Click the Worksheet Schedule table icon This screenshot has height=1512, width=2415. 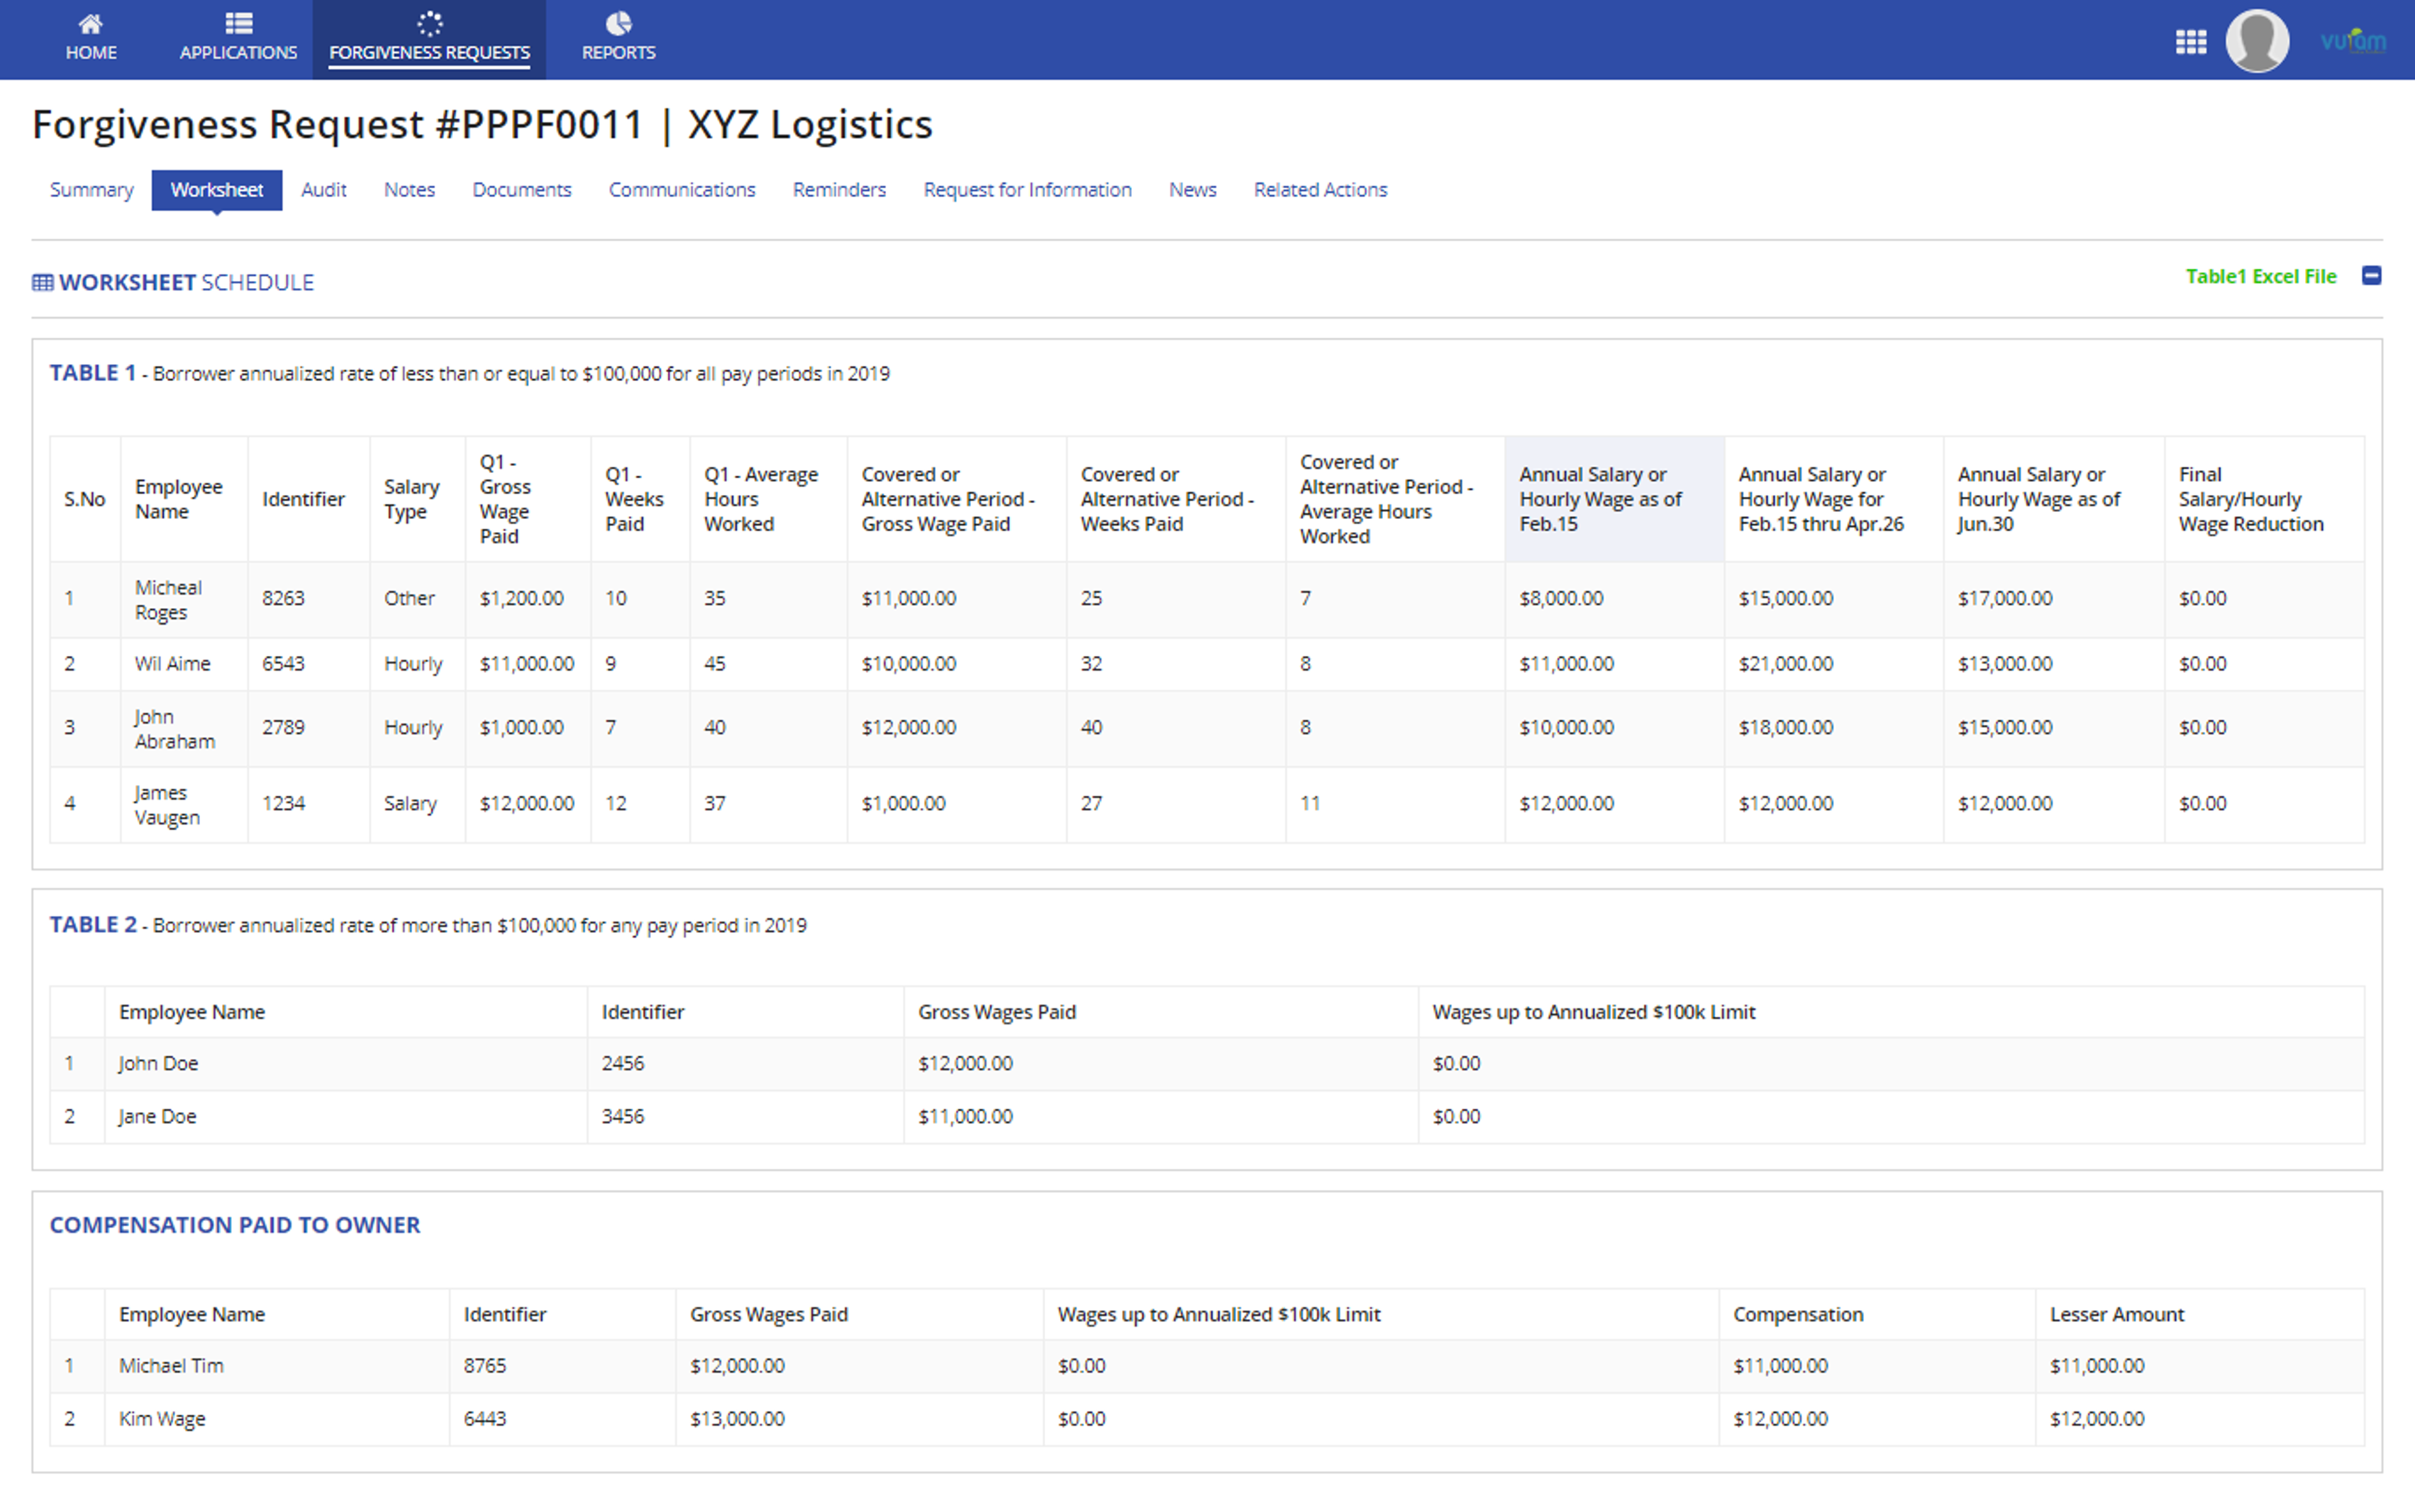(x=42, y=283)
